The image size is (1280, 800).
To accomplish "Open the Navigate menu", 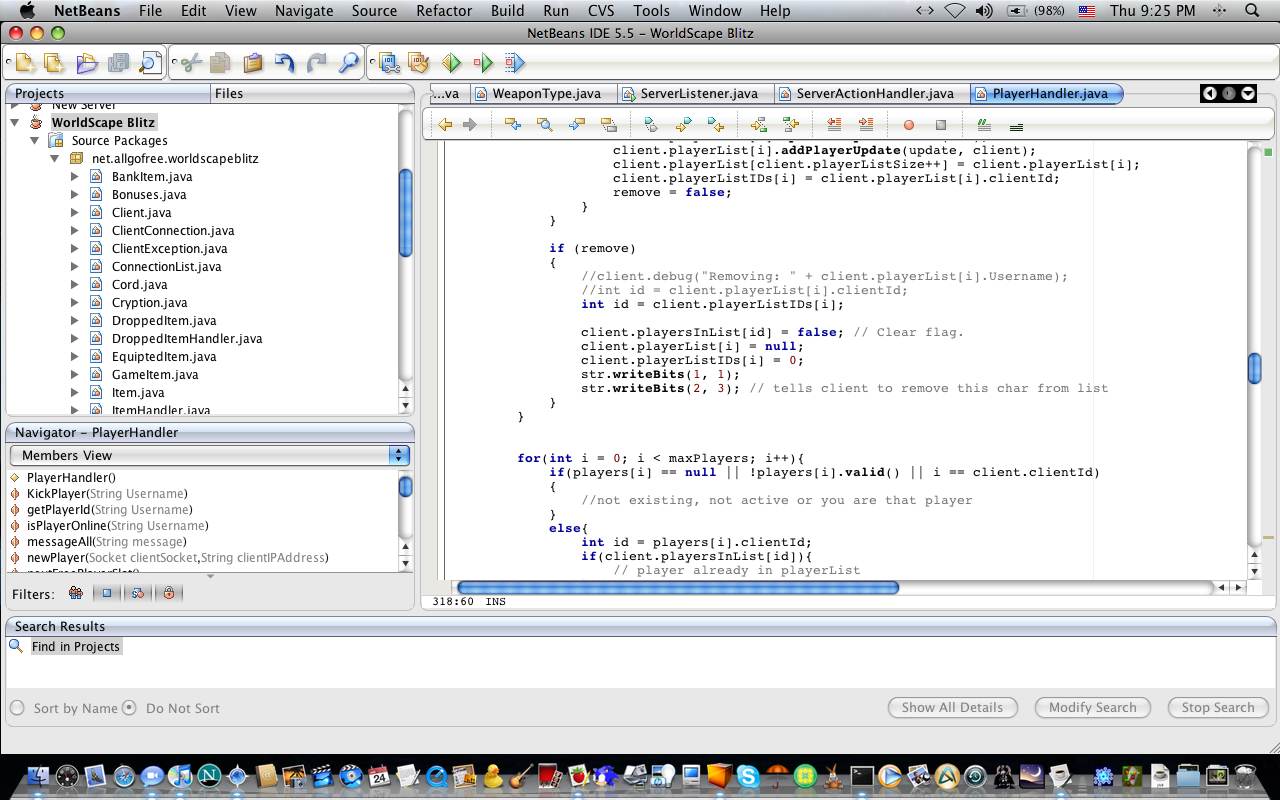I will point(304,10).
